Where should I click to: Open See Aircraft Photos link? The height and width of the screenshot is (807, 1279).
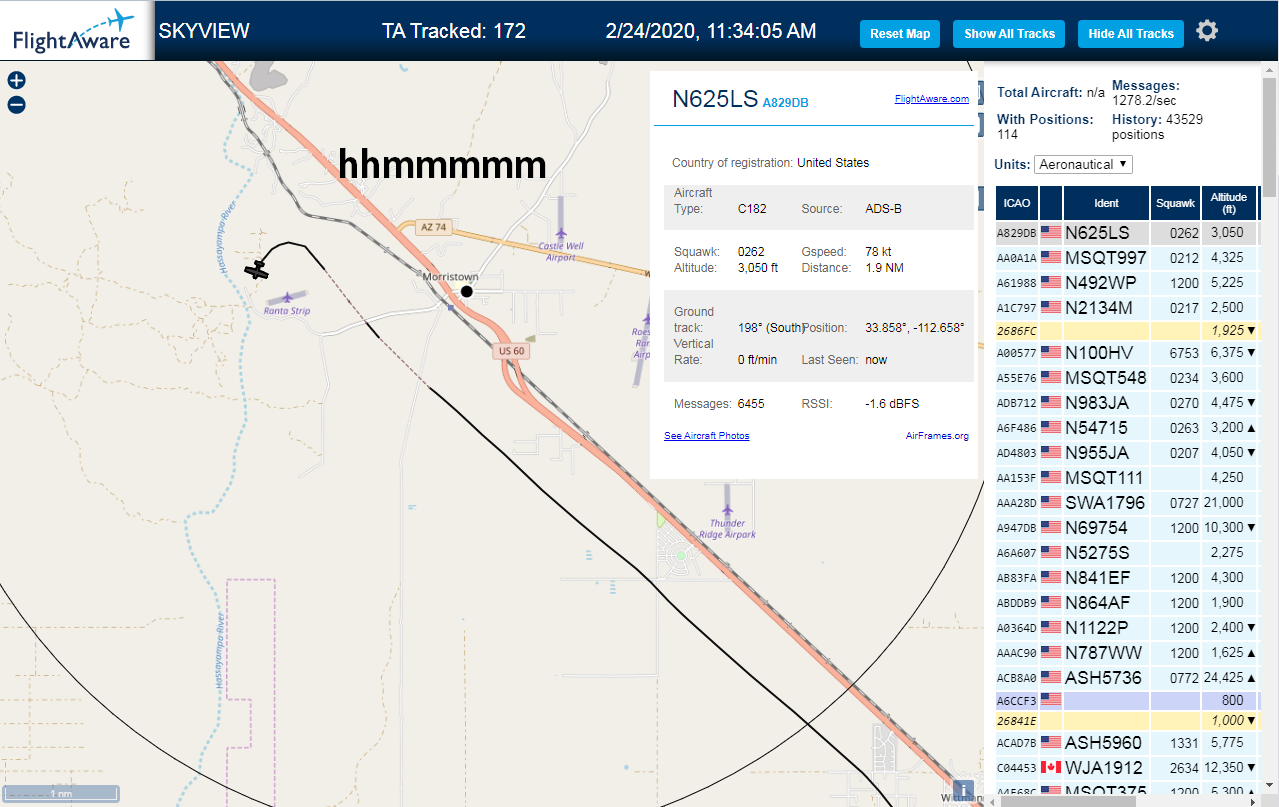tap(706, 436)
